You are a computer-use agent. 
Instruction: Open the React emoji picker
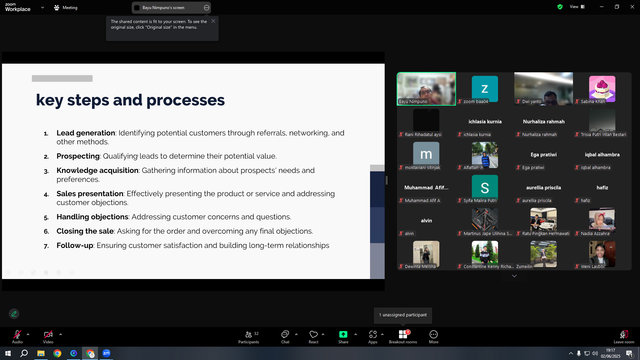point(313,337)
